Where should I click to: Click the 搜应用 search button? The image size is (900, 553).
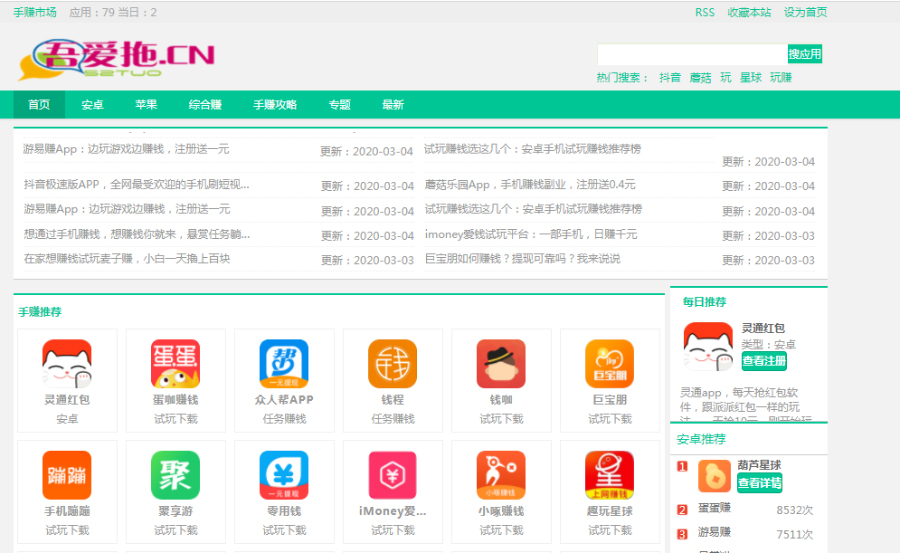click(x=805, y=54)
